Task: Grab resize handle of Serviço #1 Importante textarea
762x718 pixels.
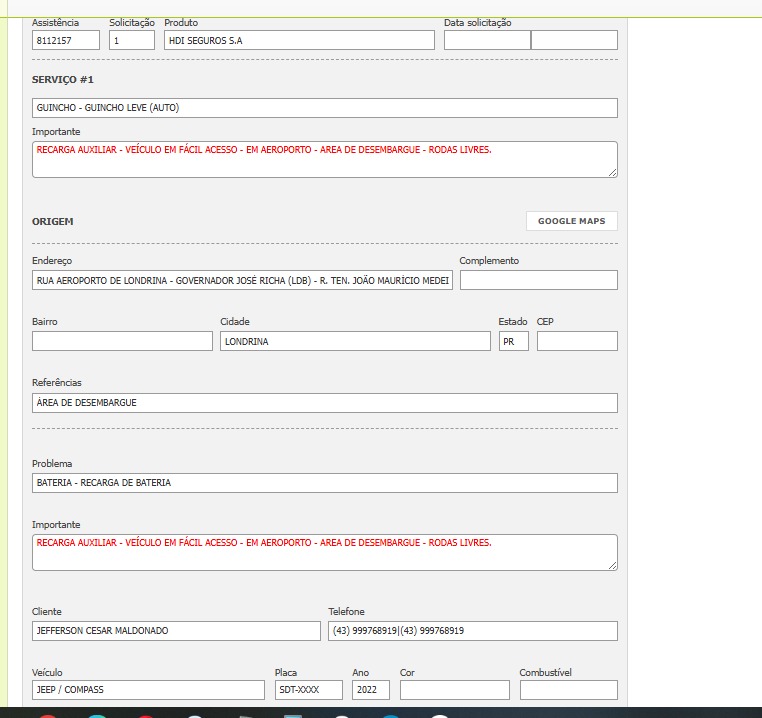Action: [612, 173]
